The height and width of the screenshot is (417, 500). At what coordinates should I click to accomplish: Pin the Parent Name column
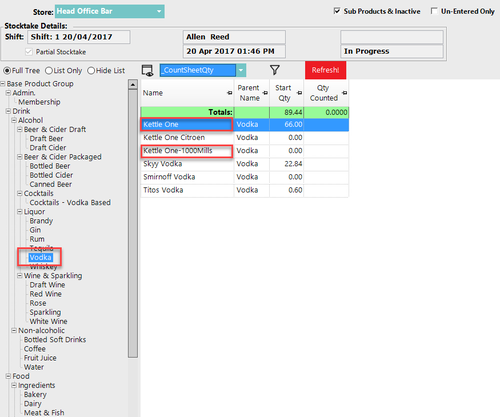tap(265, 93)
